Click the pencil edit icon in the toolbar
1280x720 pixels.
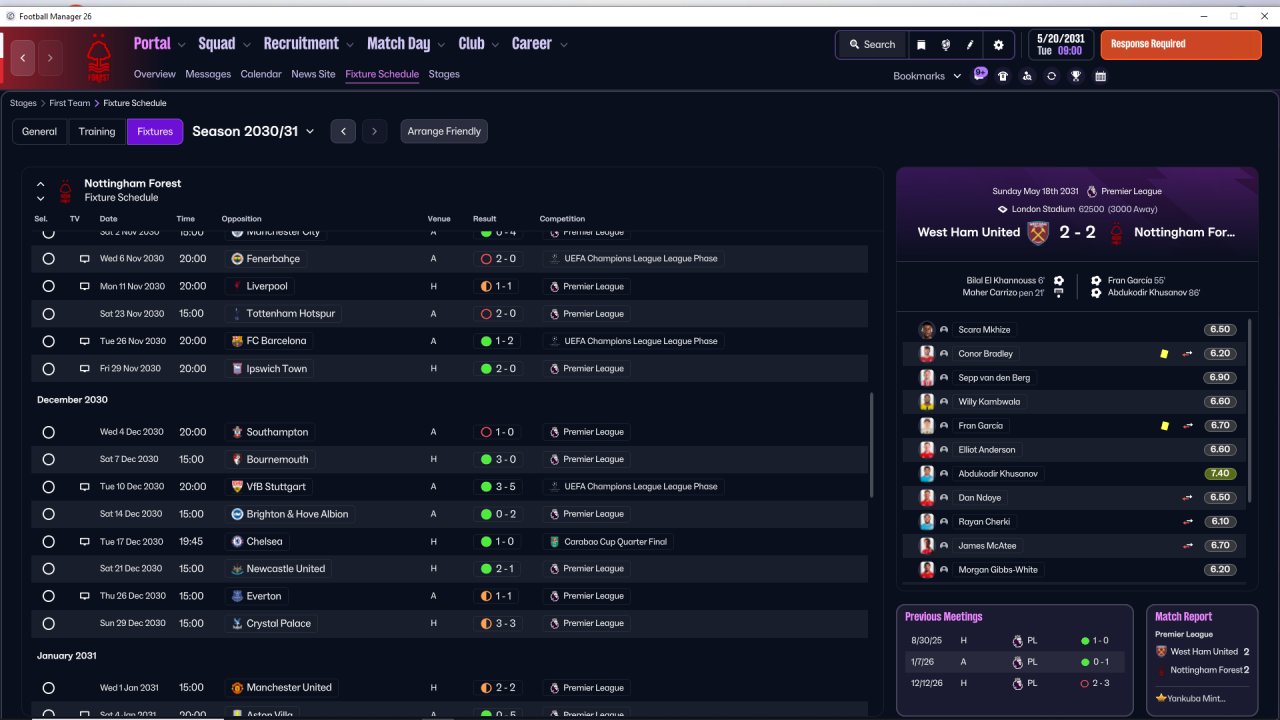tap(970, 45)
